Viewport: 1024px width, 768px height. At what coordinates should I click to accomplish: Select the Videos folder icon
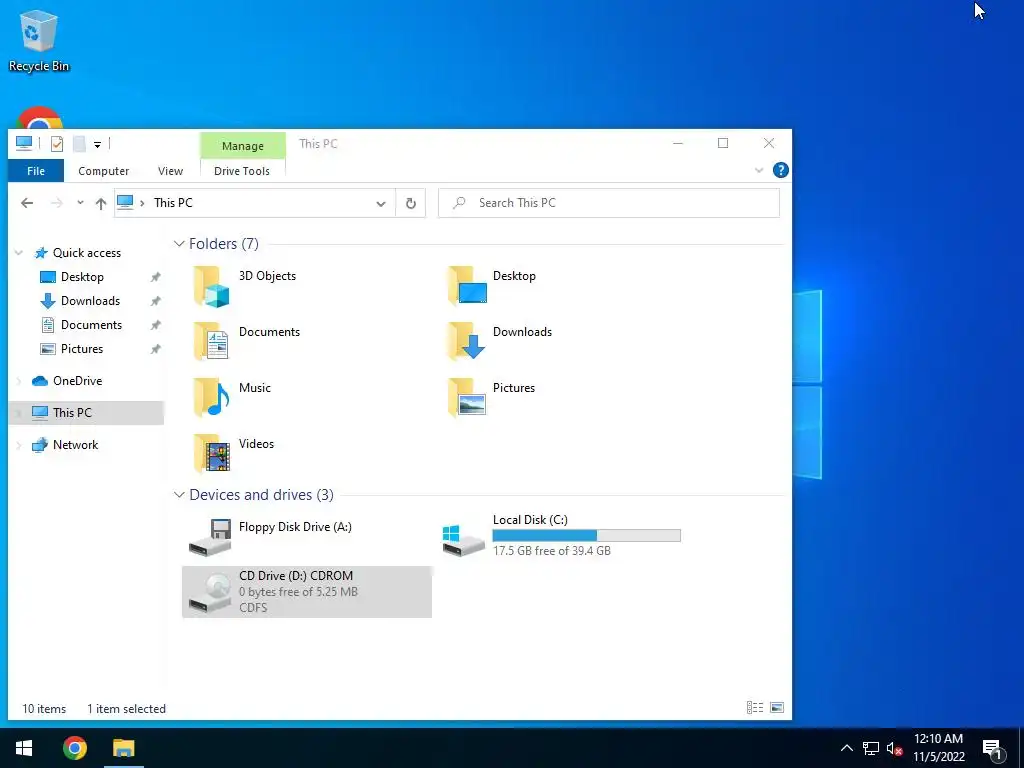212,453
